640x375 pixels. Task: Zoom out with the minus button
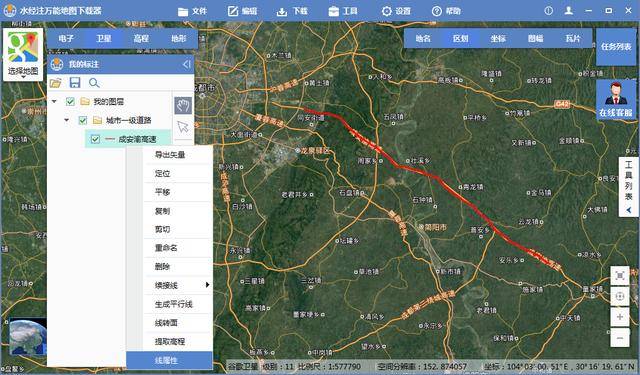[x=620, y=338]
